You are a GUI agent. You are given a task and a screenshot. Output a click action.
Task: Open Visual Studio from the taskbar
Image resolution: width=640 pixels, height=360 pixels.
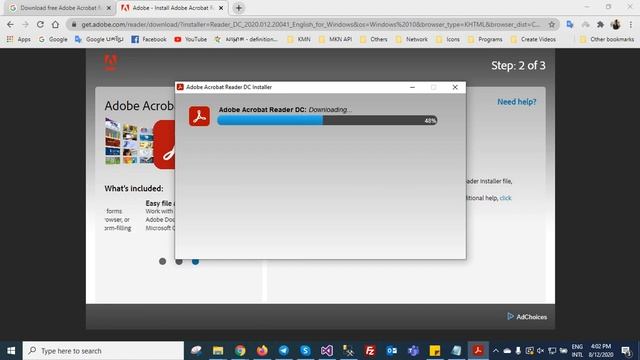(327, 351)
